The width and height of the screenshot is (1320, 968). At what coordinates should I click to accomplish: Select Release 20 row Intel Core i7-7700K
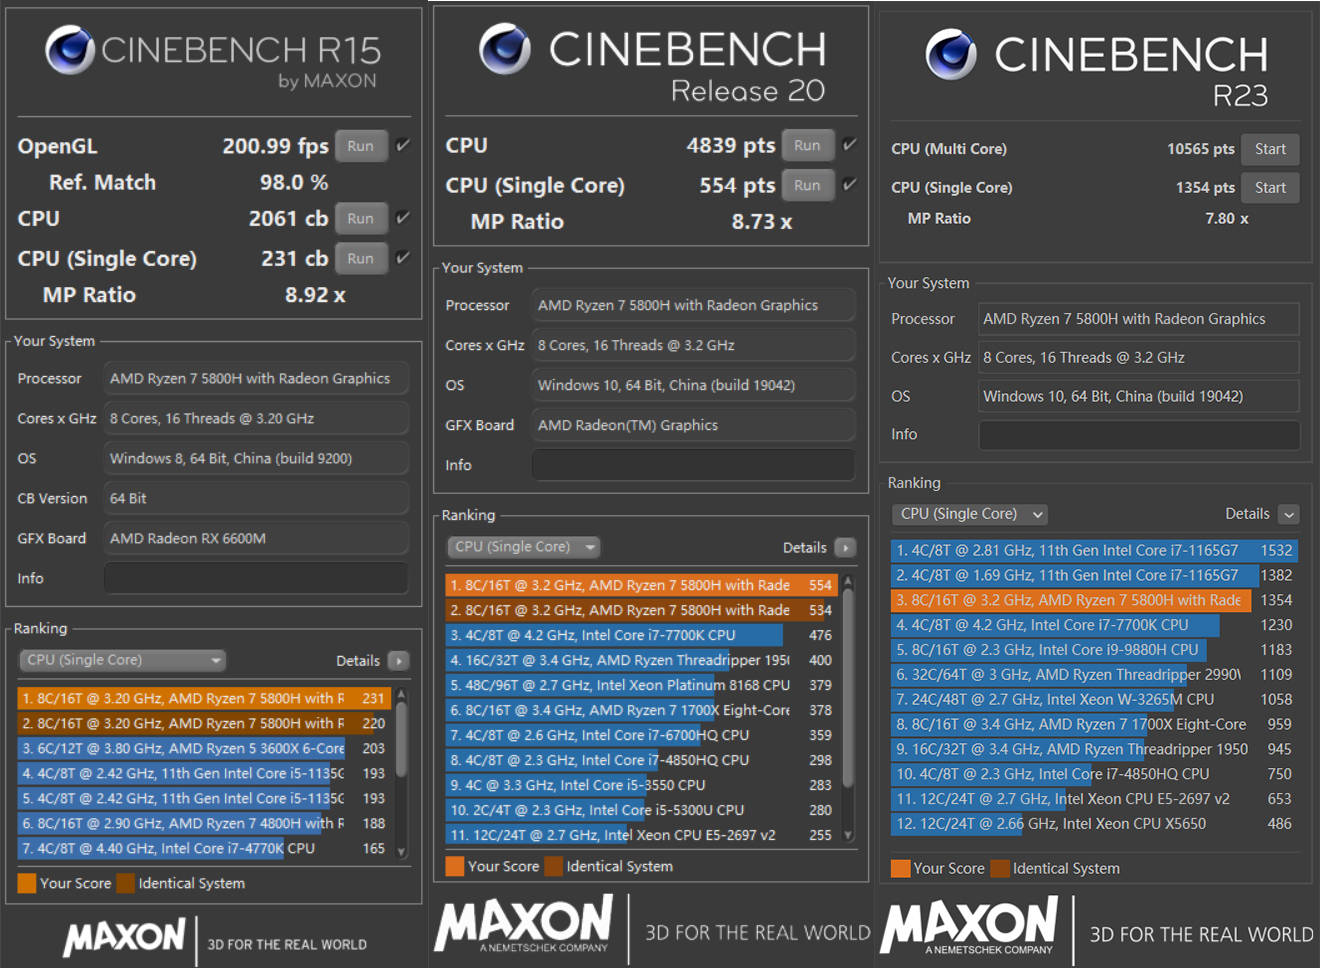click(x=642, y=635)
